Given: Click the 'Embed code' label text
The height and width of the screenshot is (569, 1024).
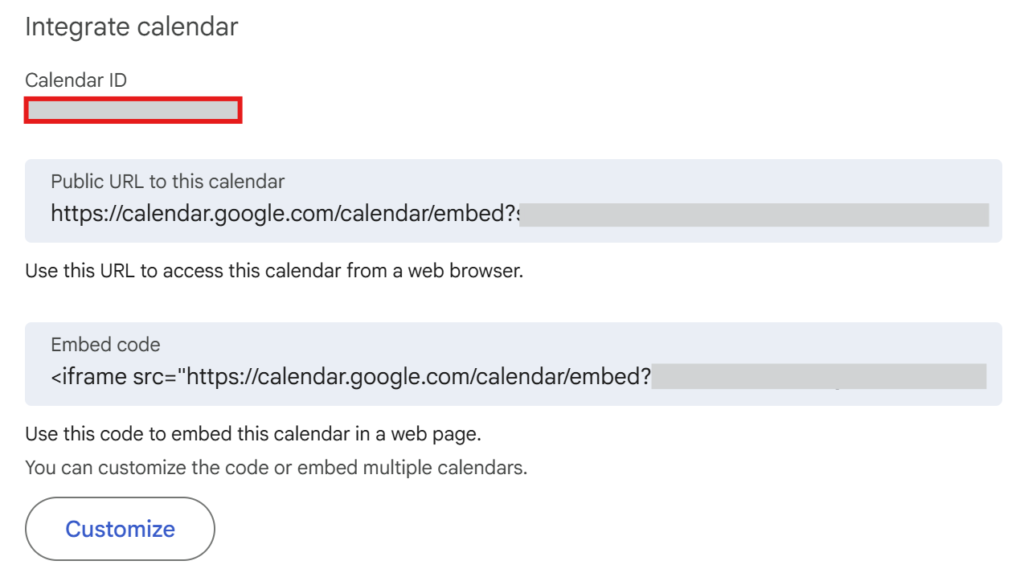Looking at the screenshot, I should 105,345.
